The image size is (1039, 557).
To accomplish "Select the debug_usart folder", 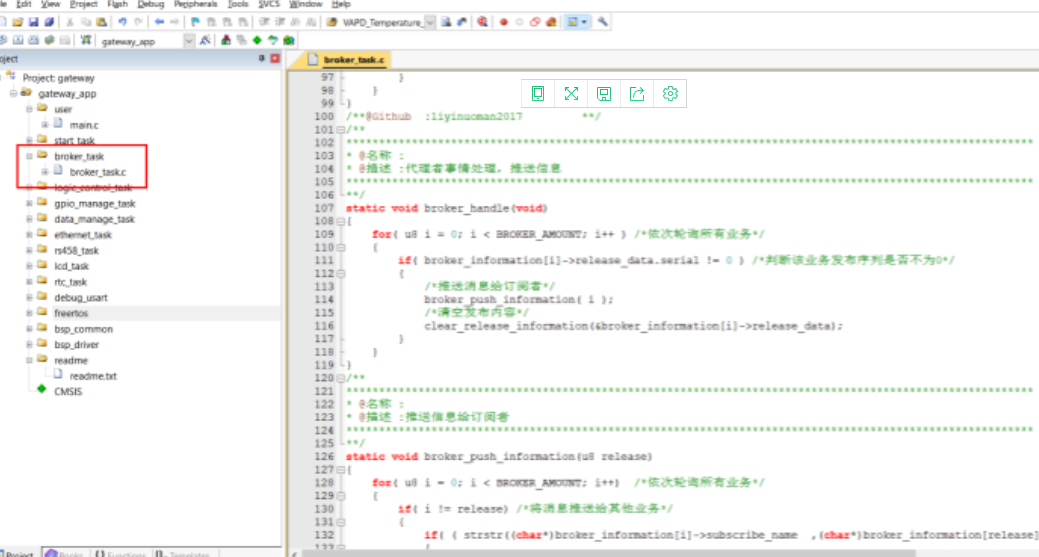I will coord(81,298).
